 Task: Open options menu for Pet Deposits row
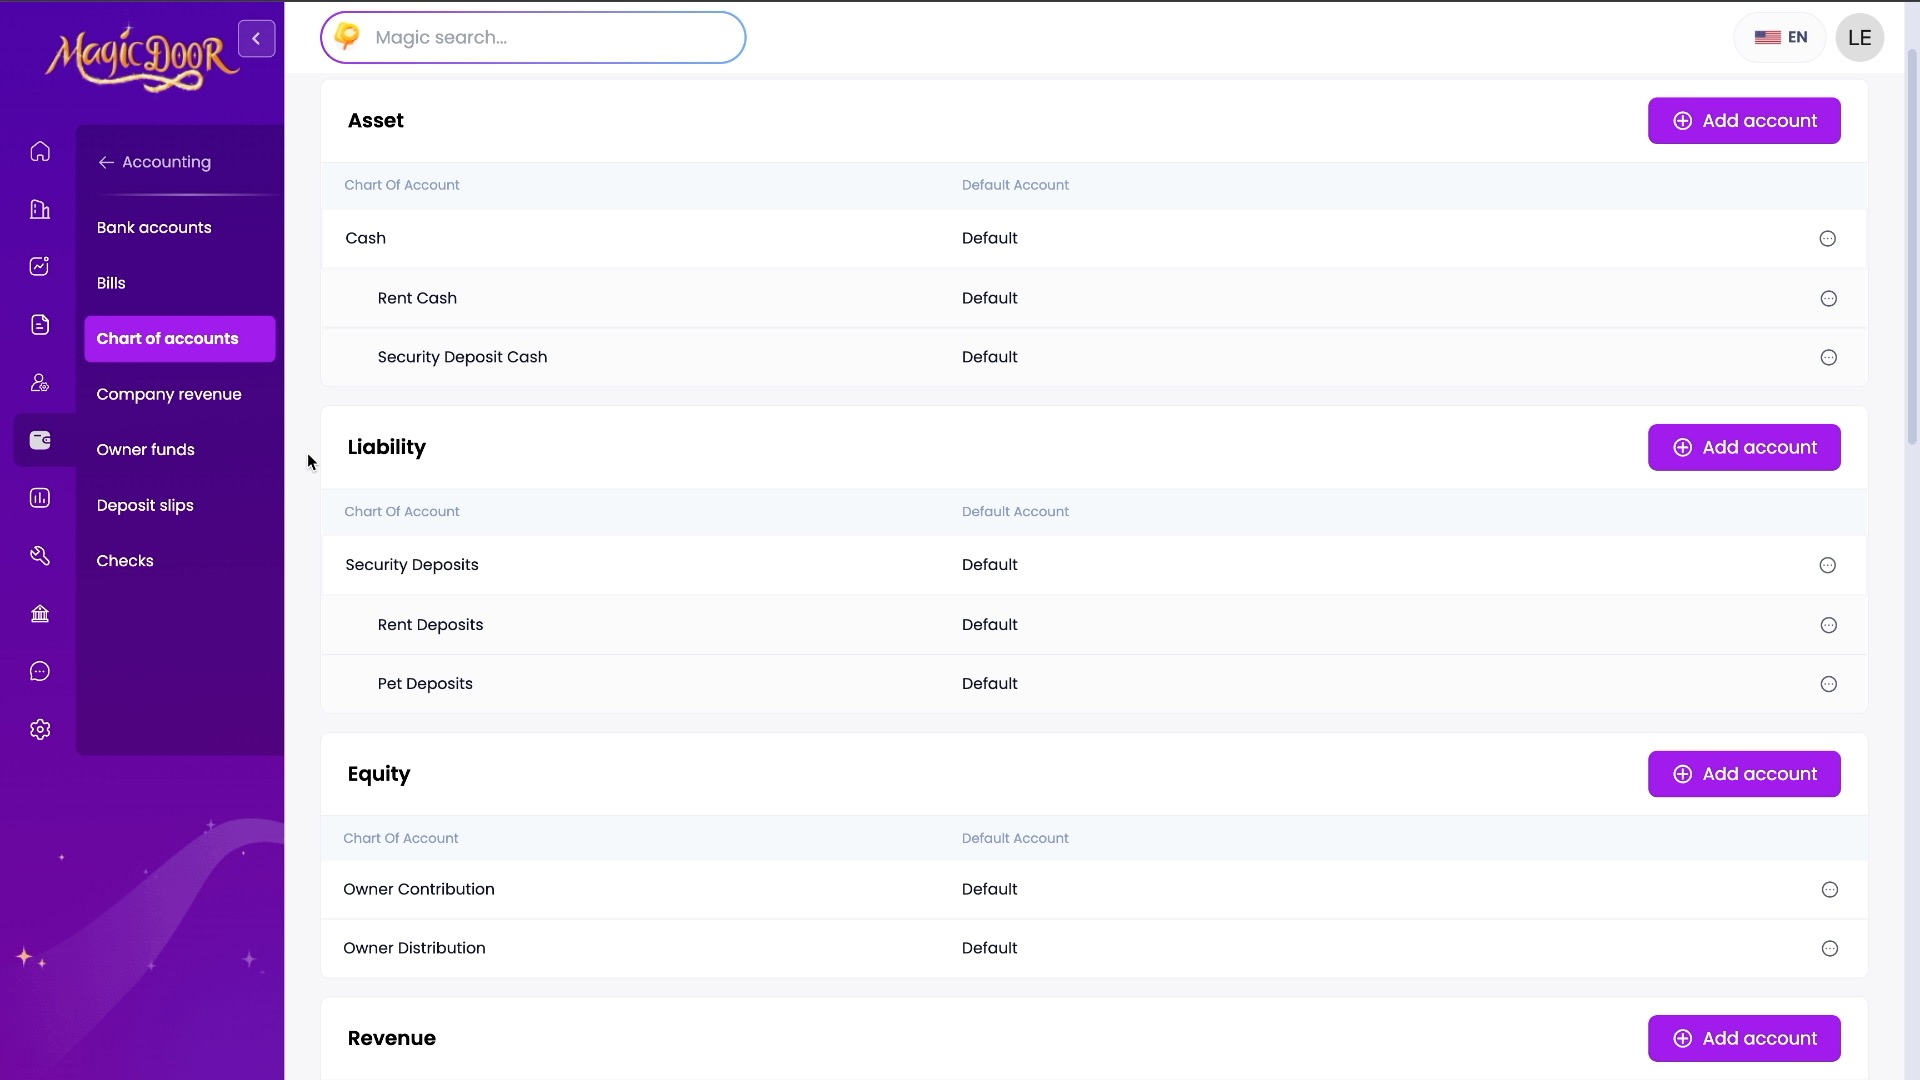(1828, 685)
